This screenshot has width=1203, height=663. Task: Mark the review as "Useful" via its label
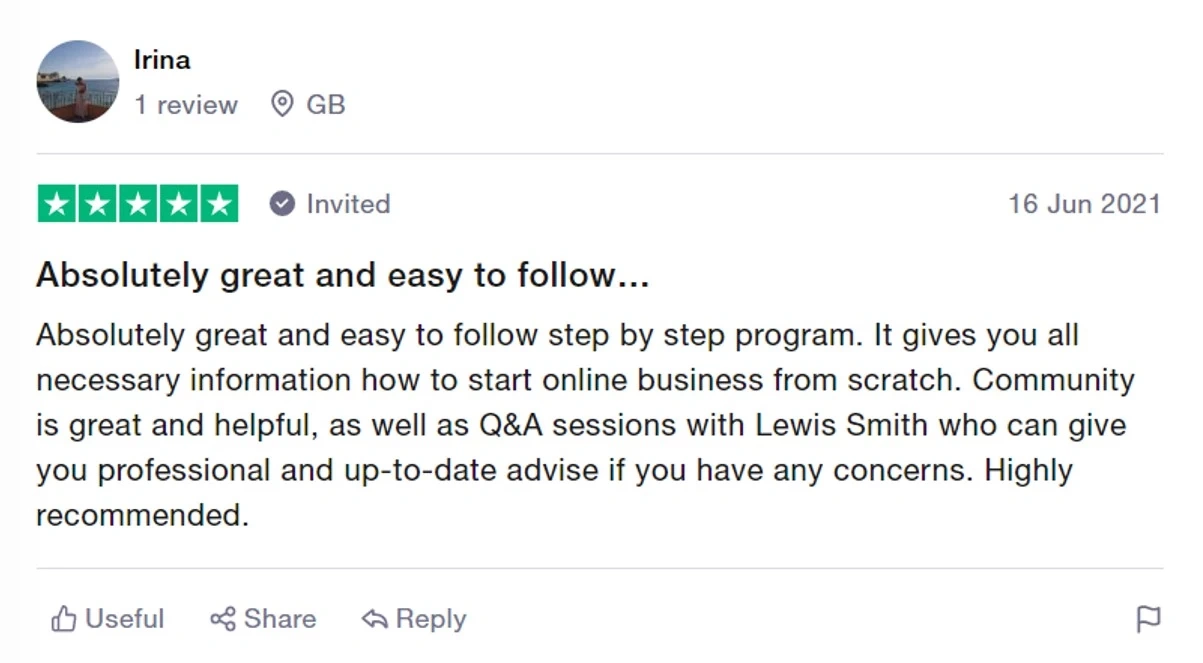[x=125, y=619]
